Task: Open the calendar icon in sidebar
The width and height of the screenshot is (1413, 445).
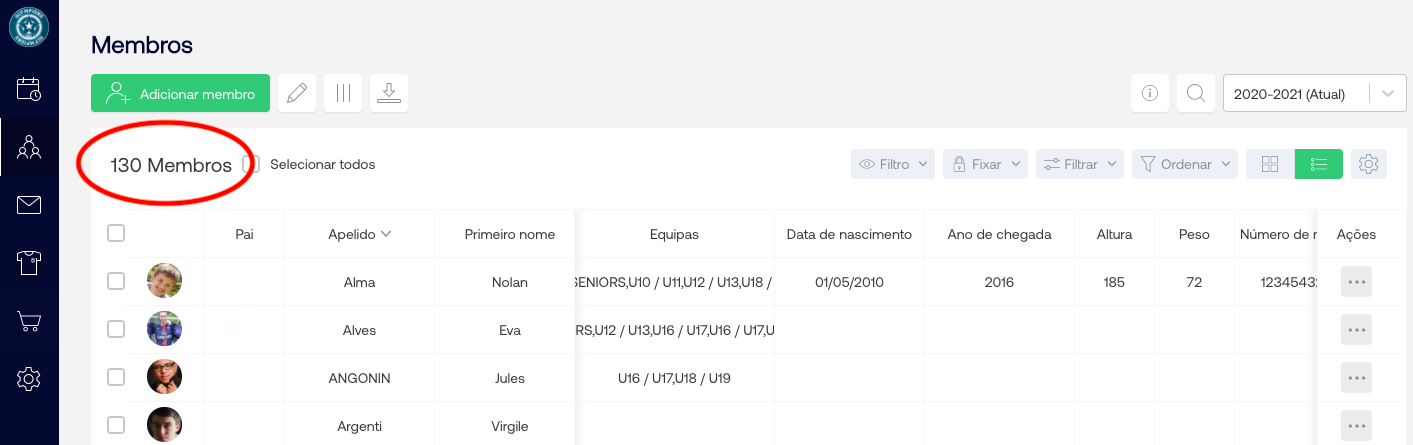Action: (x=29, y=88)
